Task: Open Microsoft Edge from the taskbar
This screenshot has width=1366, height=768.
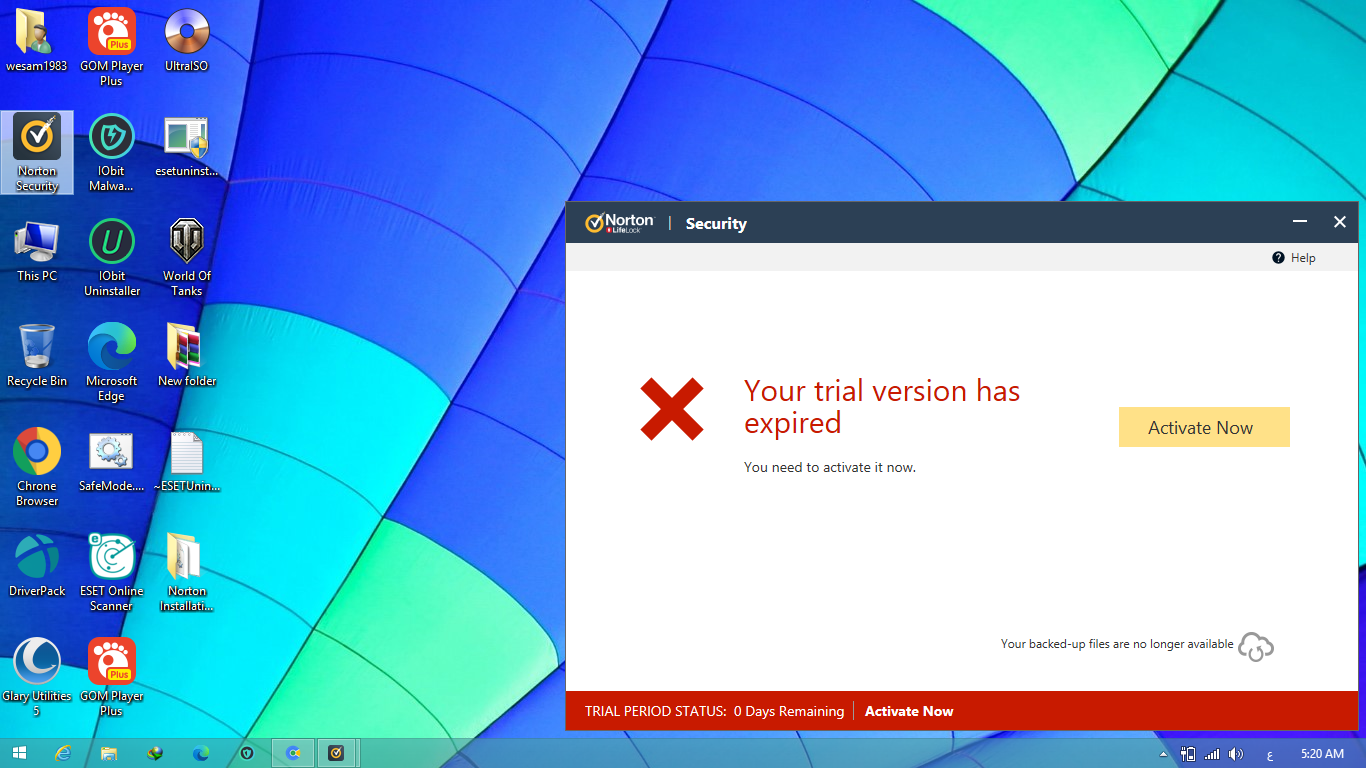Action: [x=201, y=753]
